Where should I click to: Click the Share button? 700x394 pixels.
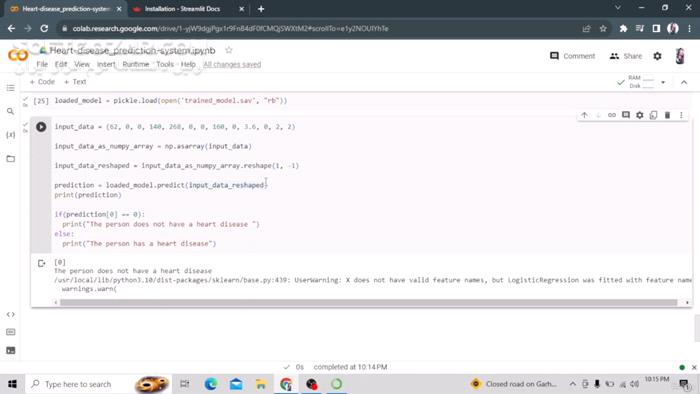[626, 56]
